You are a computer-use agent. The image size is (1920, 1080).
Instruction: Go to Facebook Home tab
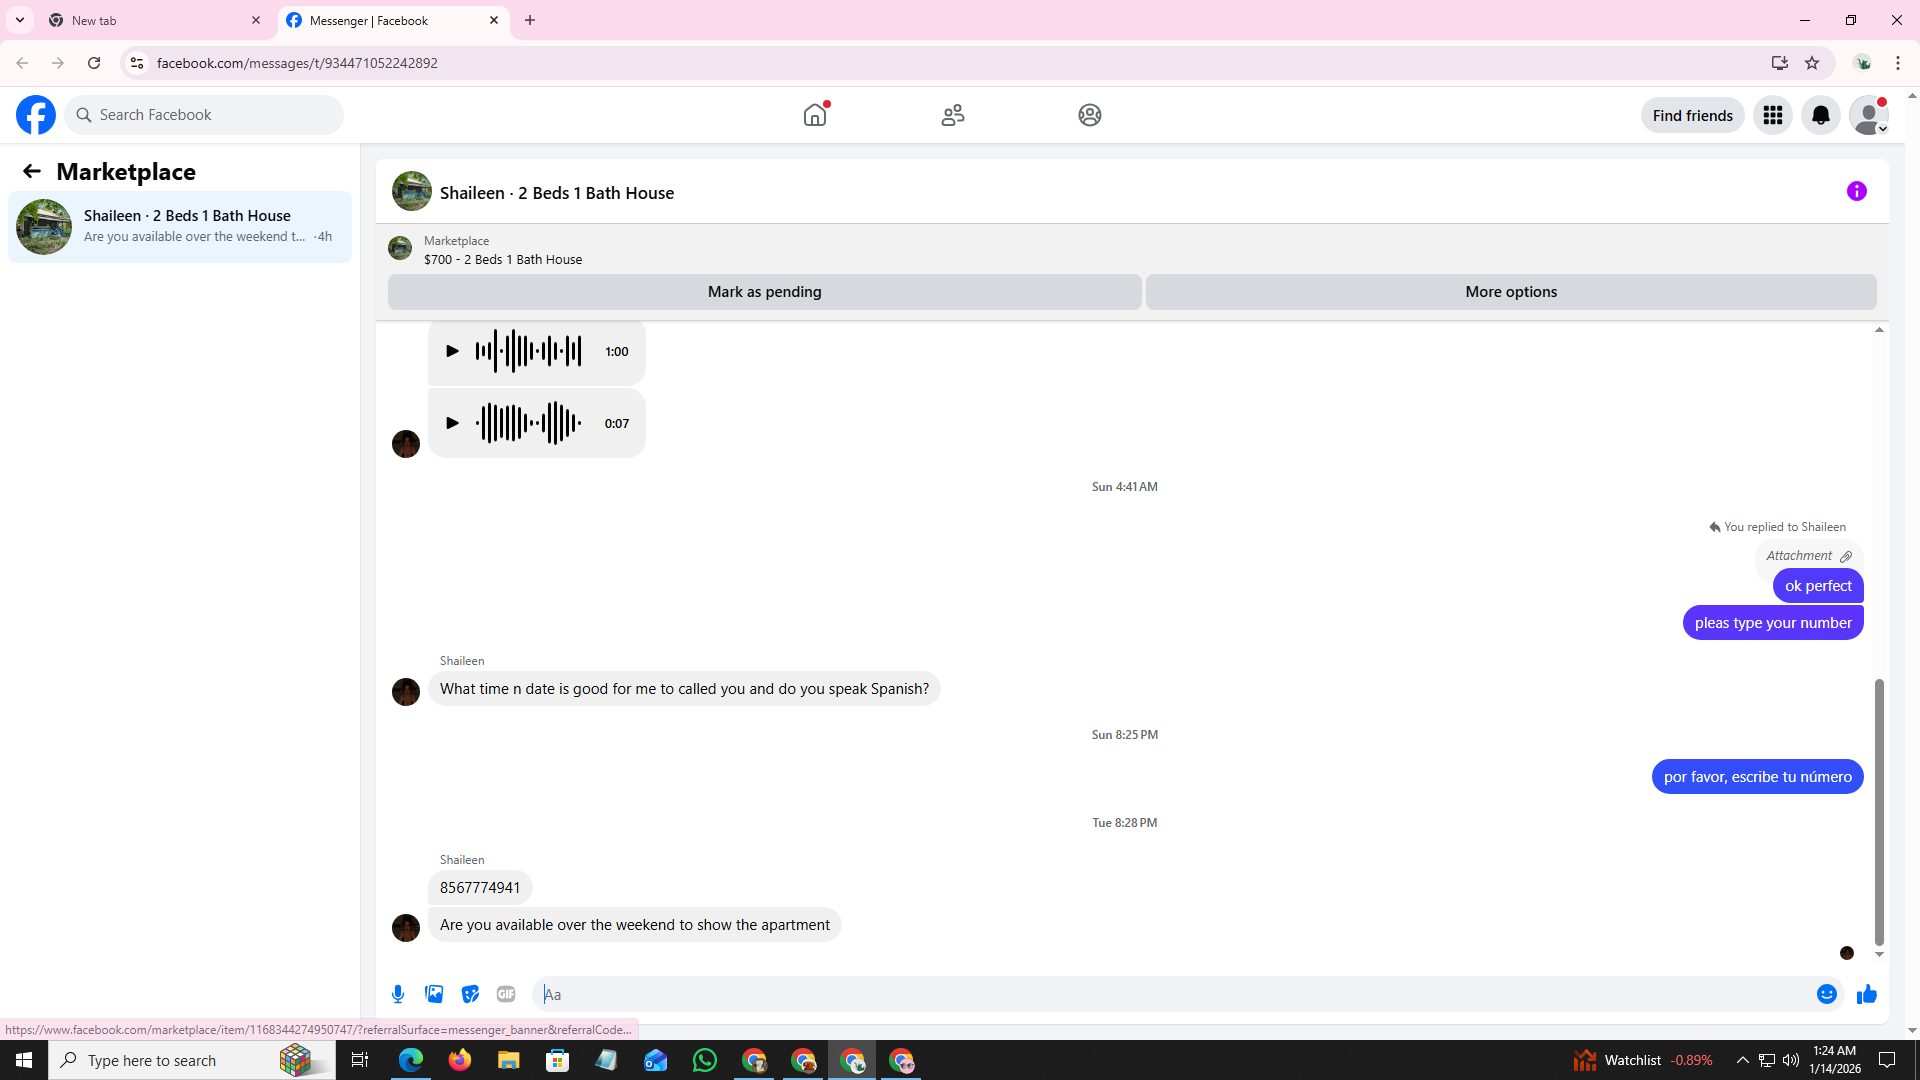[815, 115]
